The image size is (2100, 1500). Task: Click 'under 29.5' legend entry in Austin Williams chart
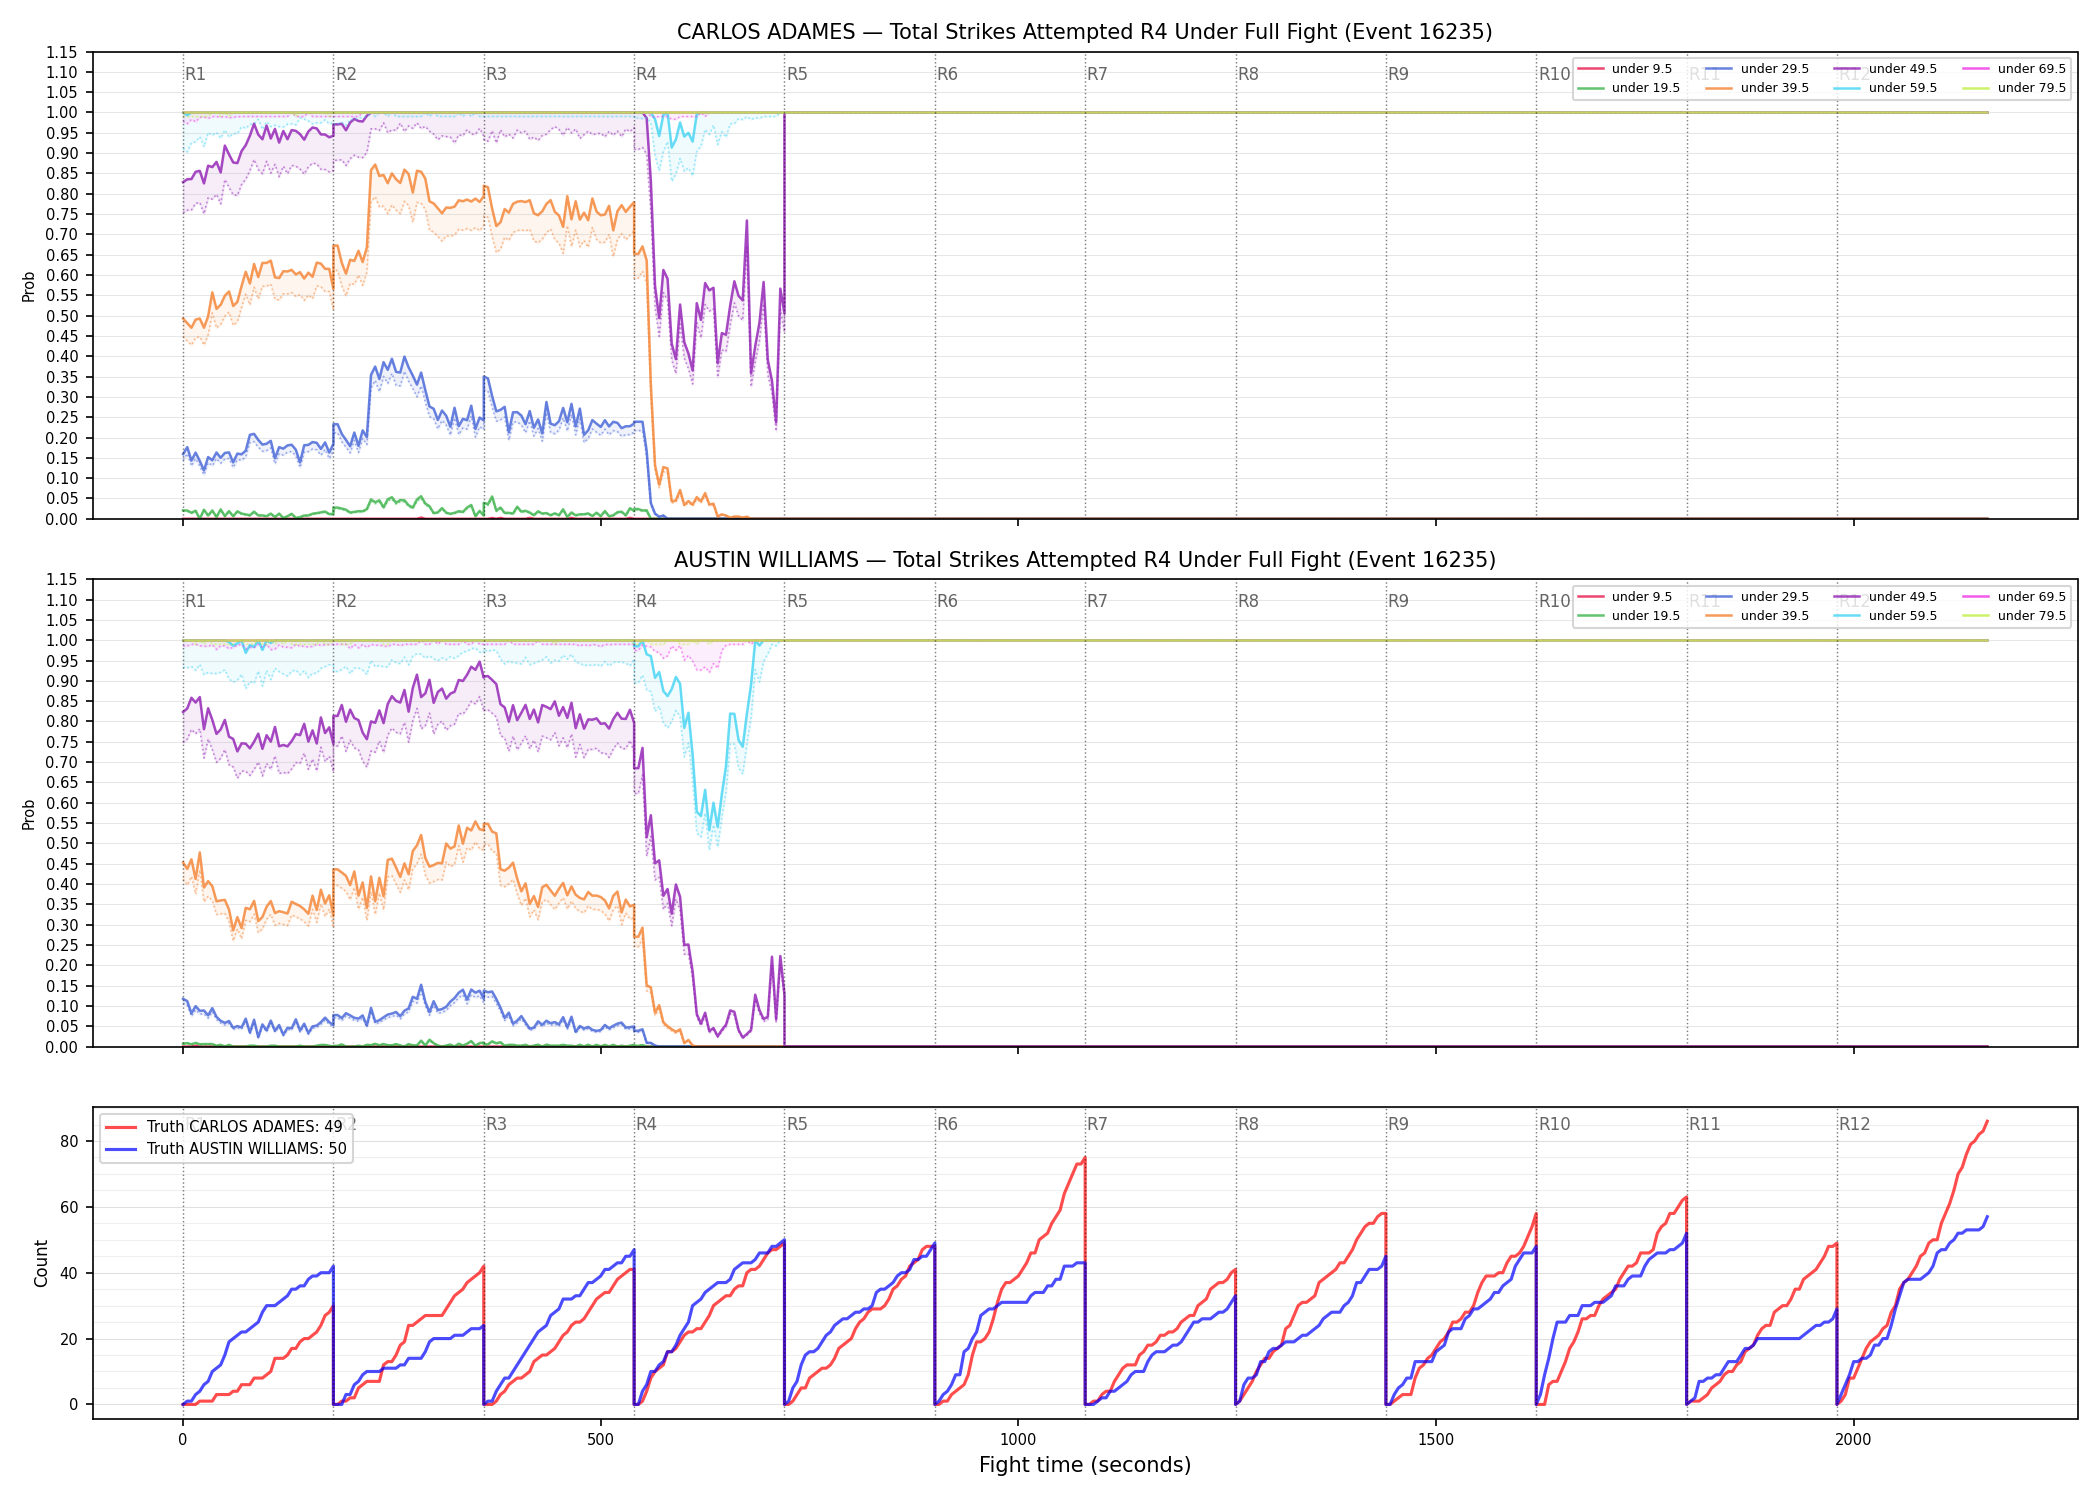1758,597
